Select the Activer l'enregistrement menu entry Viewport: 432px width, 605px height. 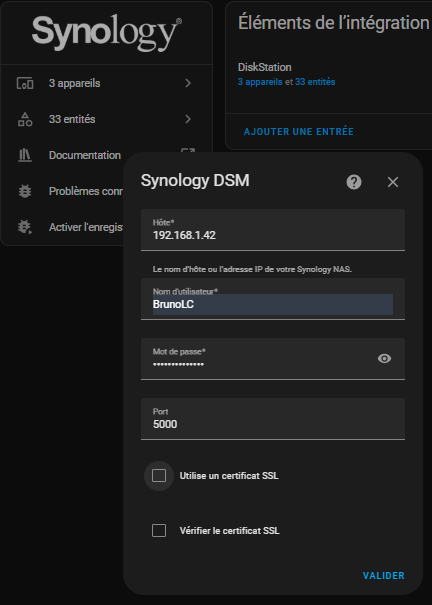tap(85, 227)
